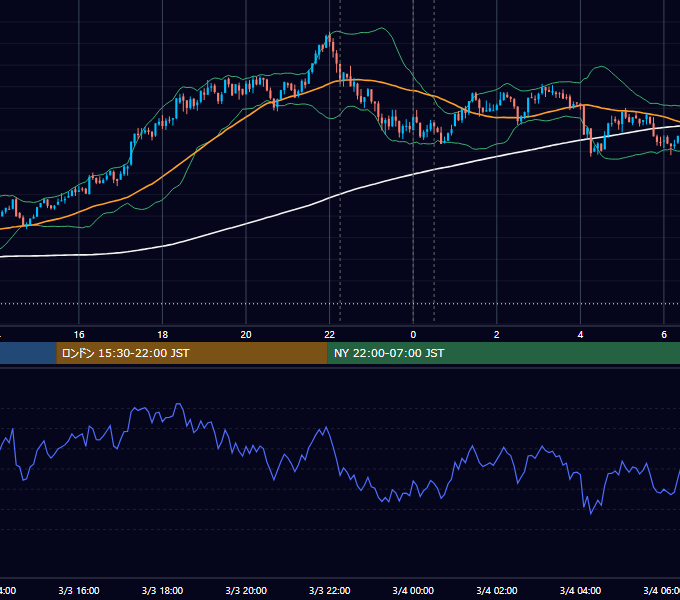Screen dimensions: 680x600
Task: Click the 3/4 00:00 time label
Action: [x=413, y=590]
